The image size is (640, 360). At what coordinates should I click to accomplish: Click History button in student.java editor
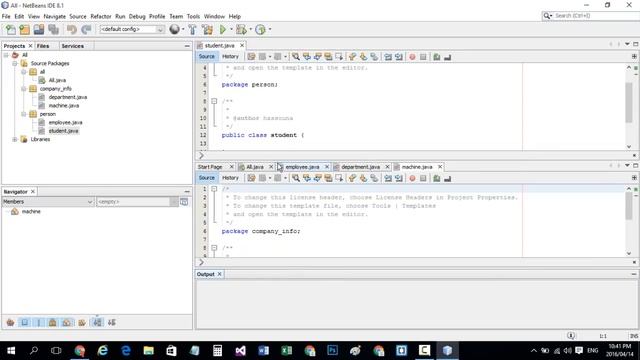click(230, 57)
